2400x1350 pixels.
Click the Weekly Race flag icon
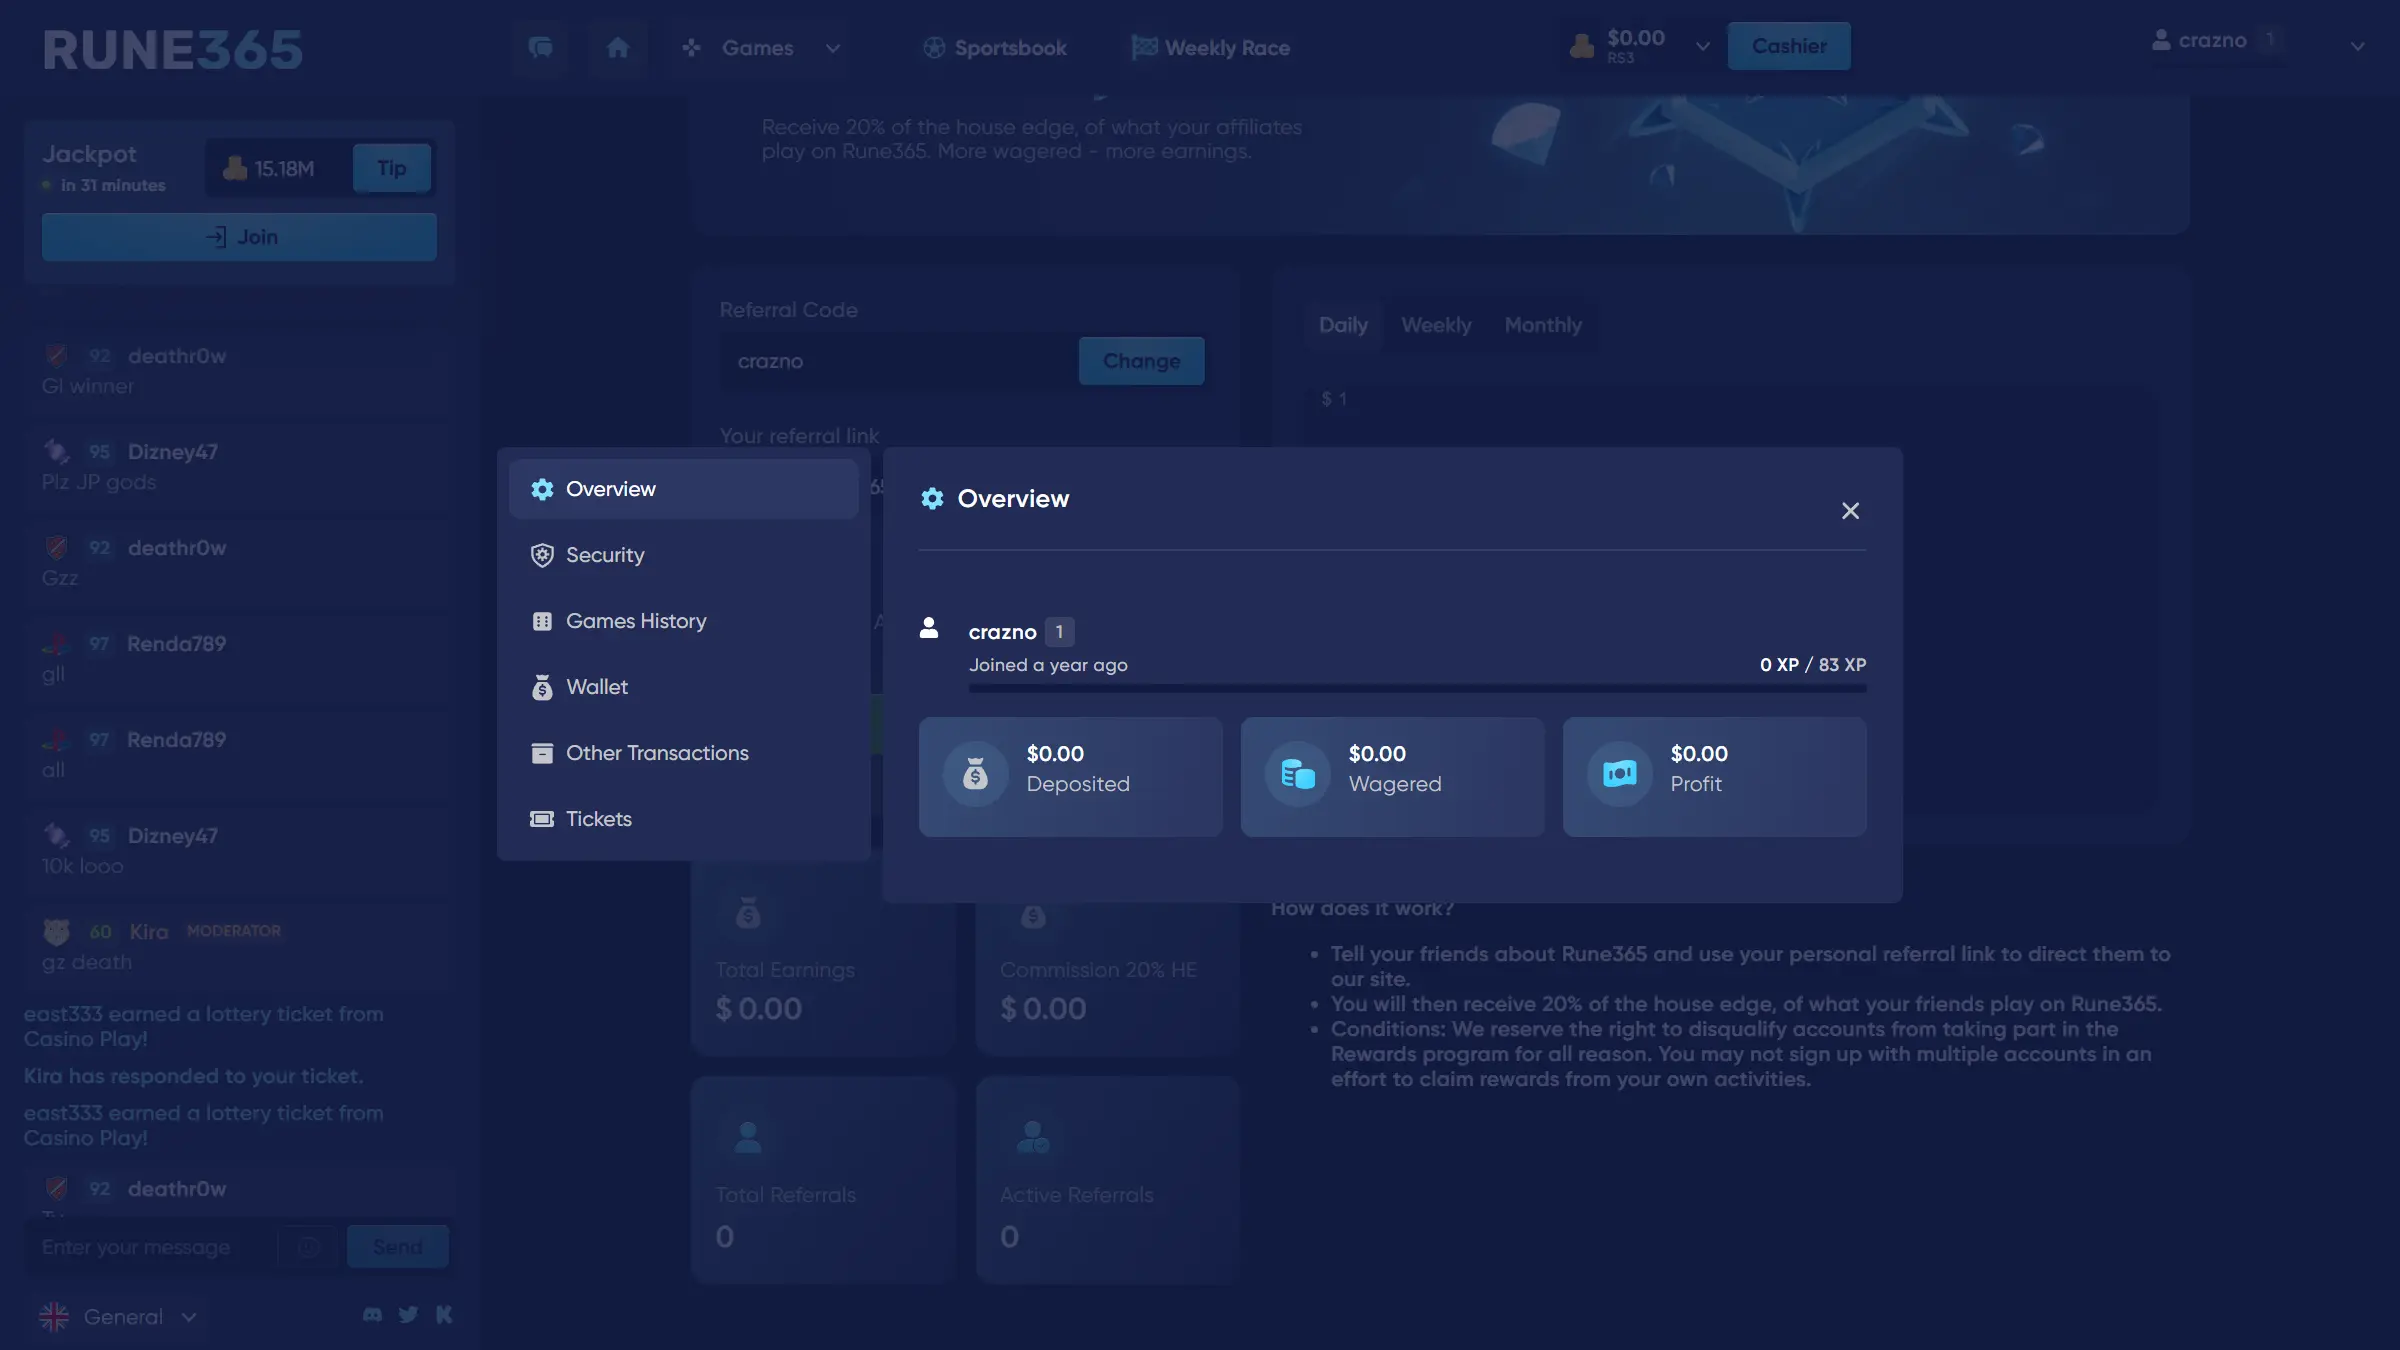pos(1144,47)
